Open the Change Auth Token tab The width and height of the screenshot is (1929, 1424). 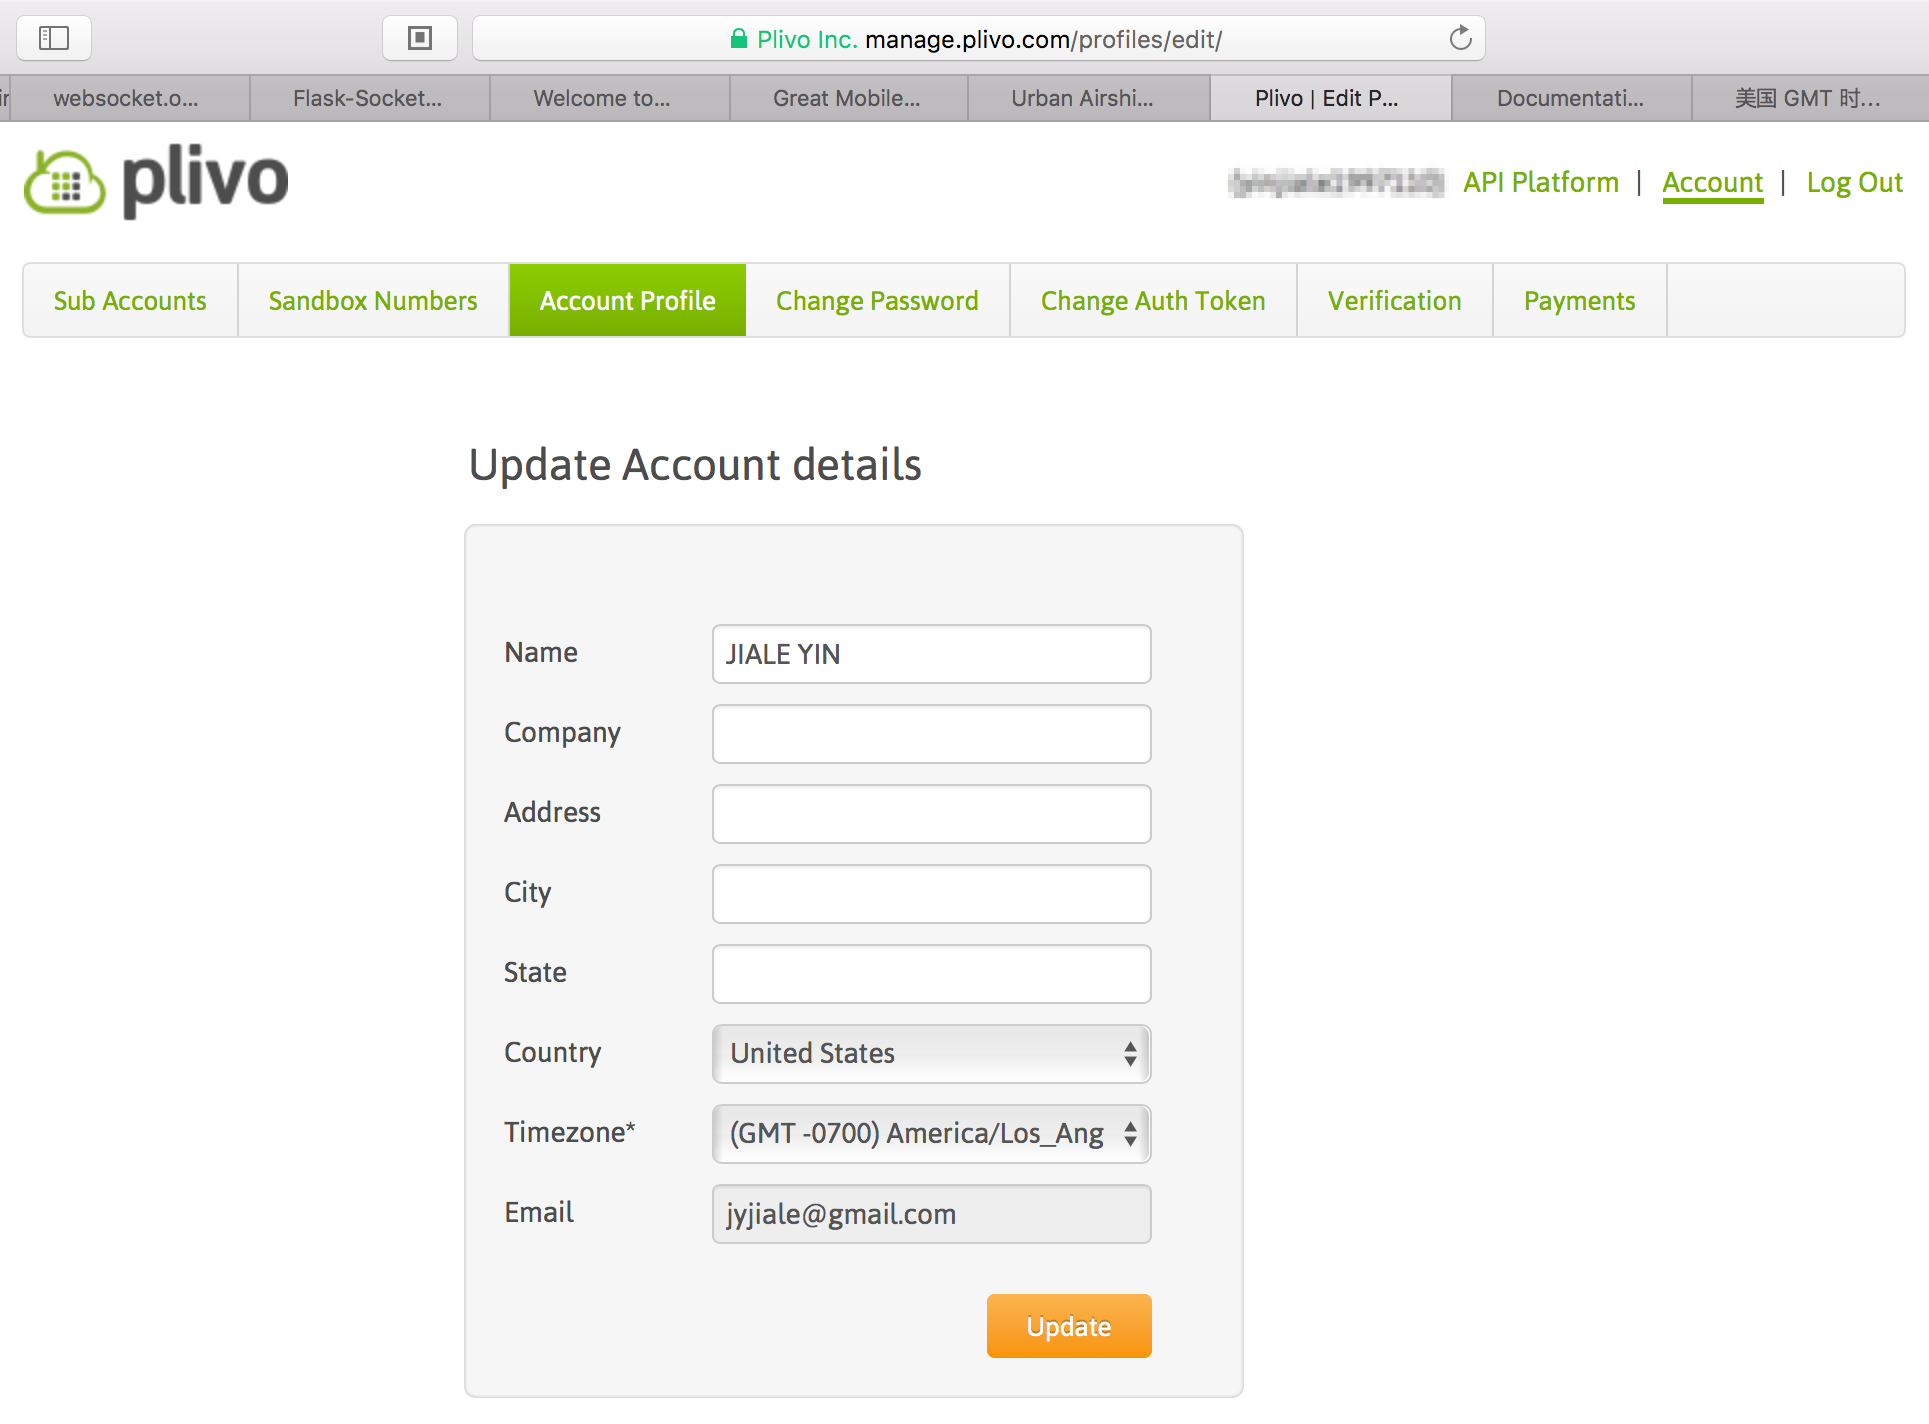[1153, 301]
